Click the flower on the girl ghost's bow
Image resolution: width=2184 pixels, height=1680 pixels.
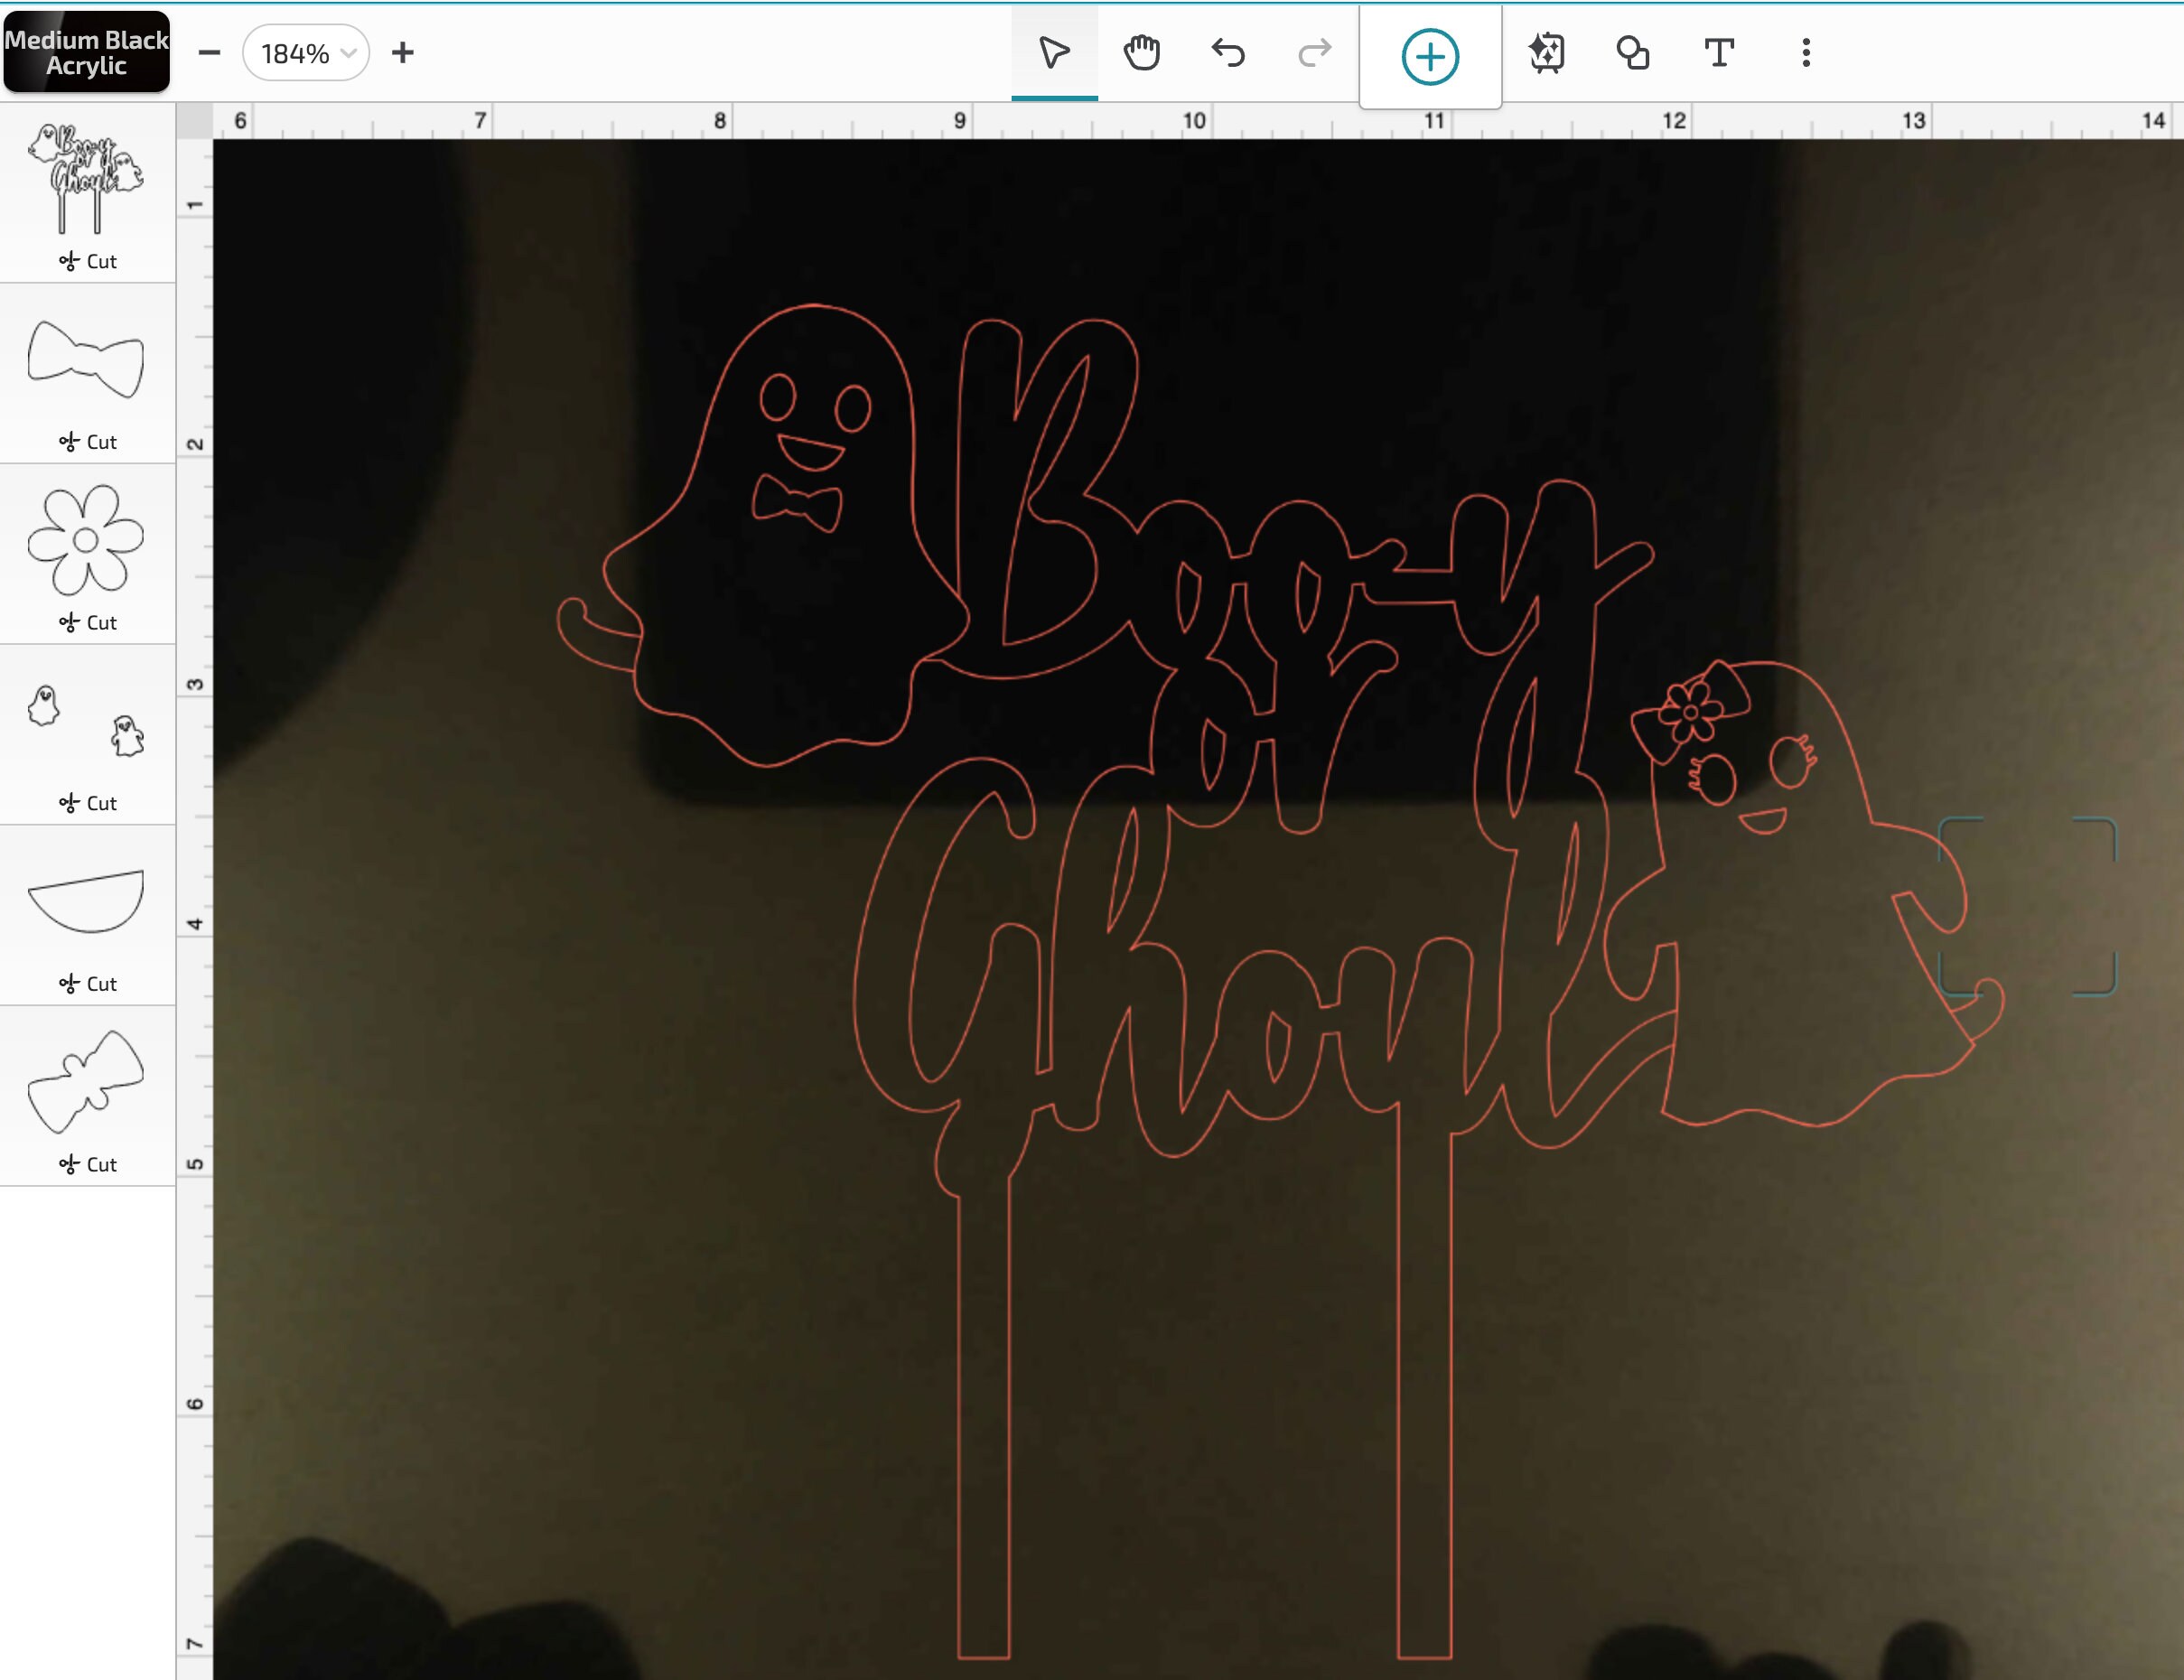pyautogui.click(x=1690, y=712)
